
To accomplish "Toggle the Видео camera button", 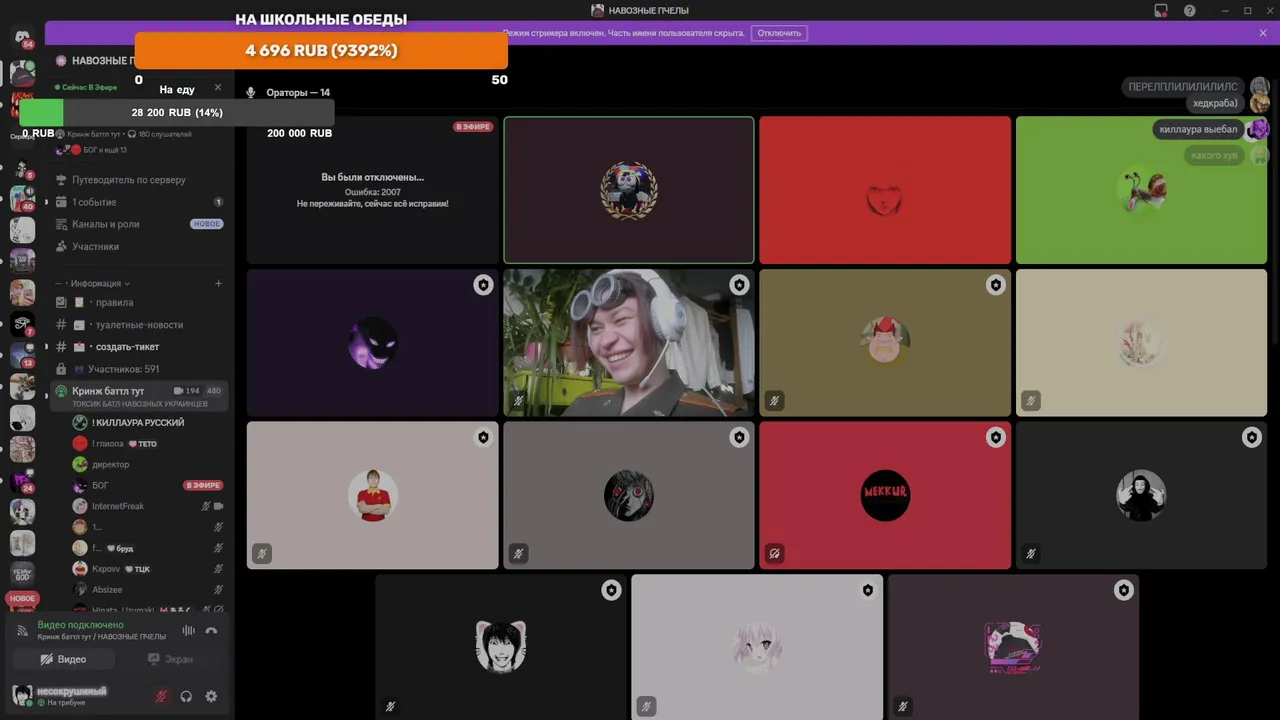I will 63,659.
